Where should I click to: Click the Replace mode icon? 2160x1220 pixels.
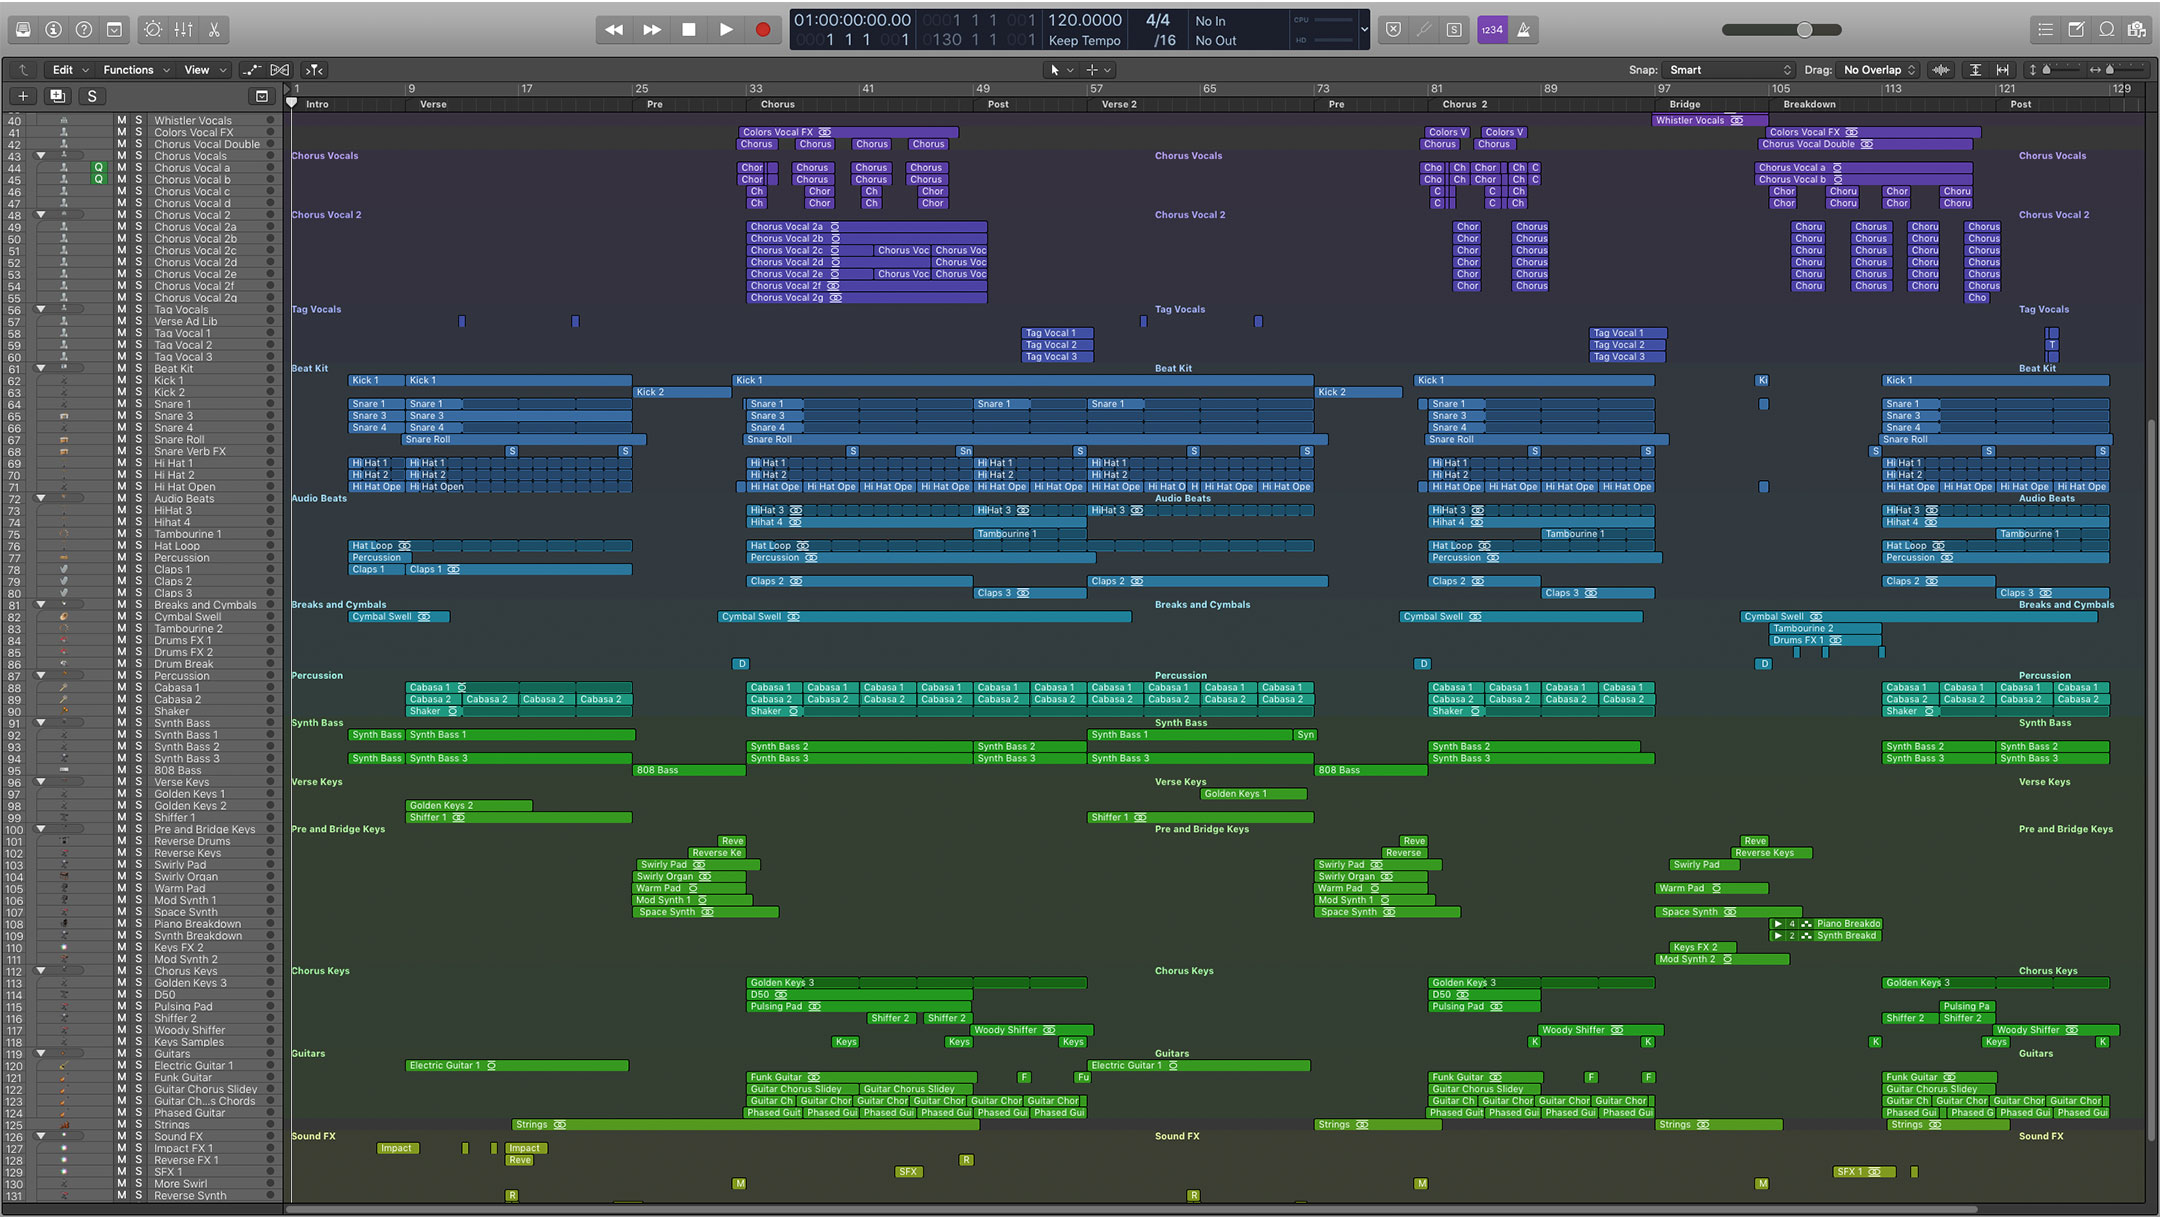tap(1393, 30)
